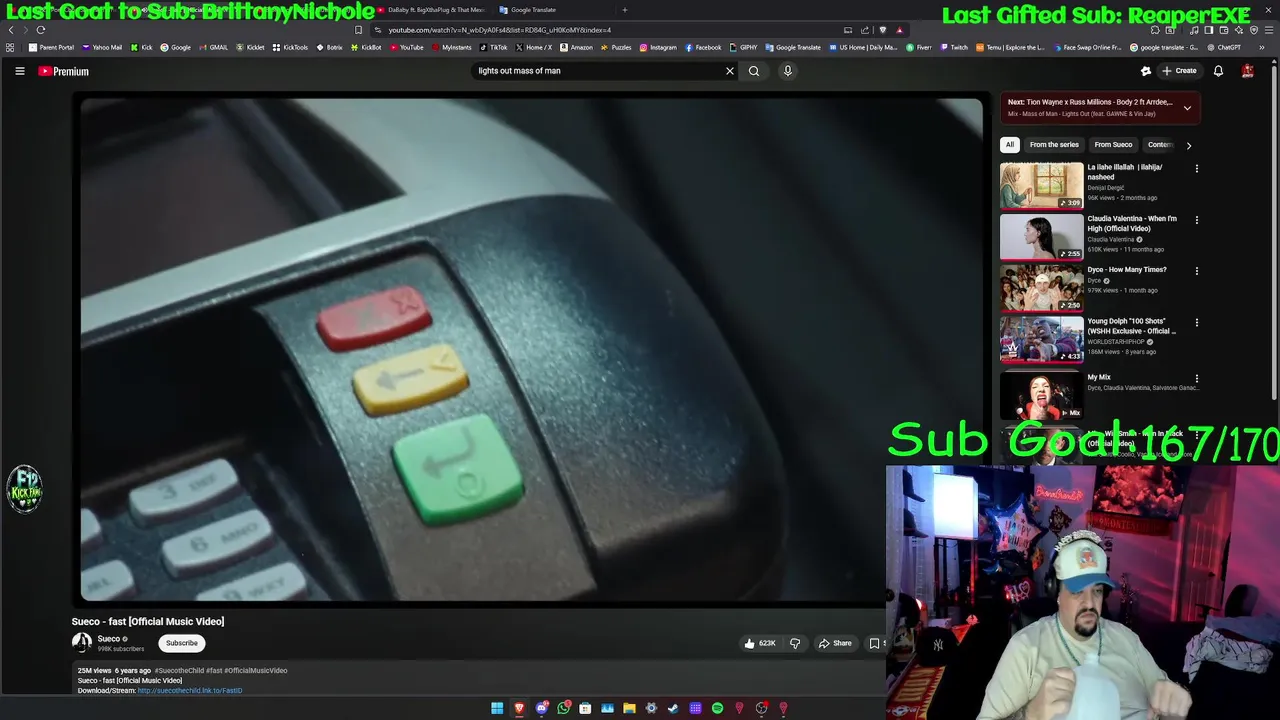The image size is (1280, 720).
Task: Click the search magnifier button
Action: pyautogui.click(x=754, y=71)
